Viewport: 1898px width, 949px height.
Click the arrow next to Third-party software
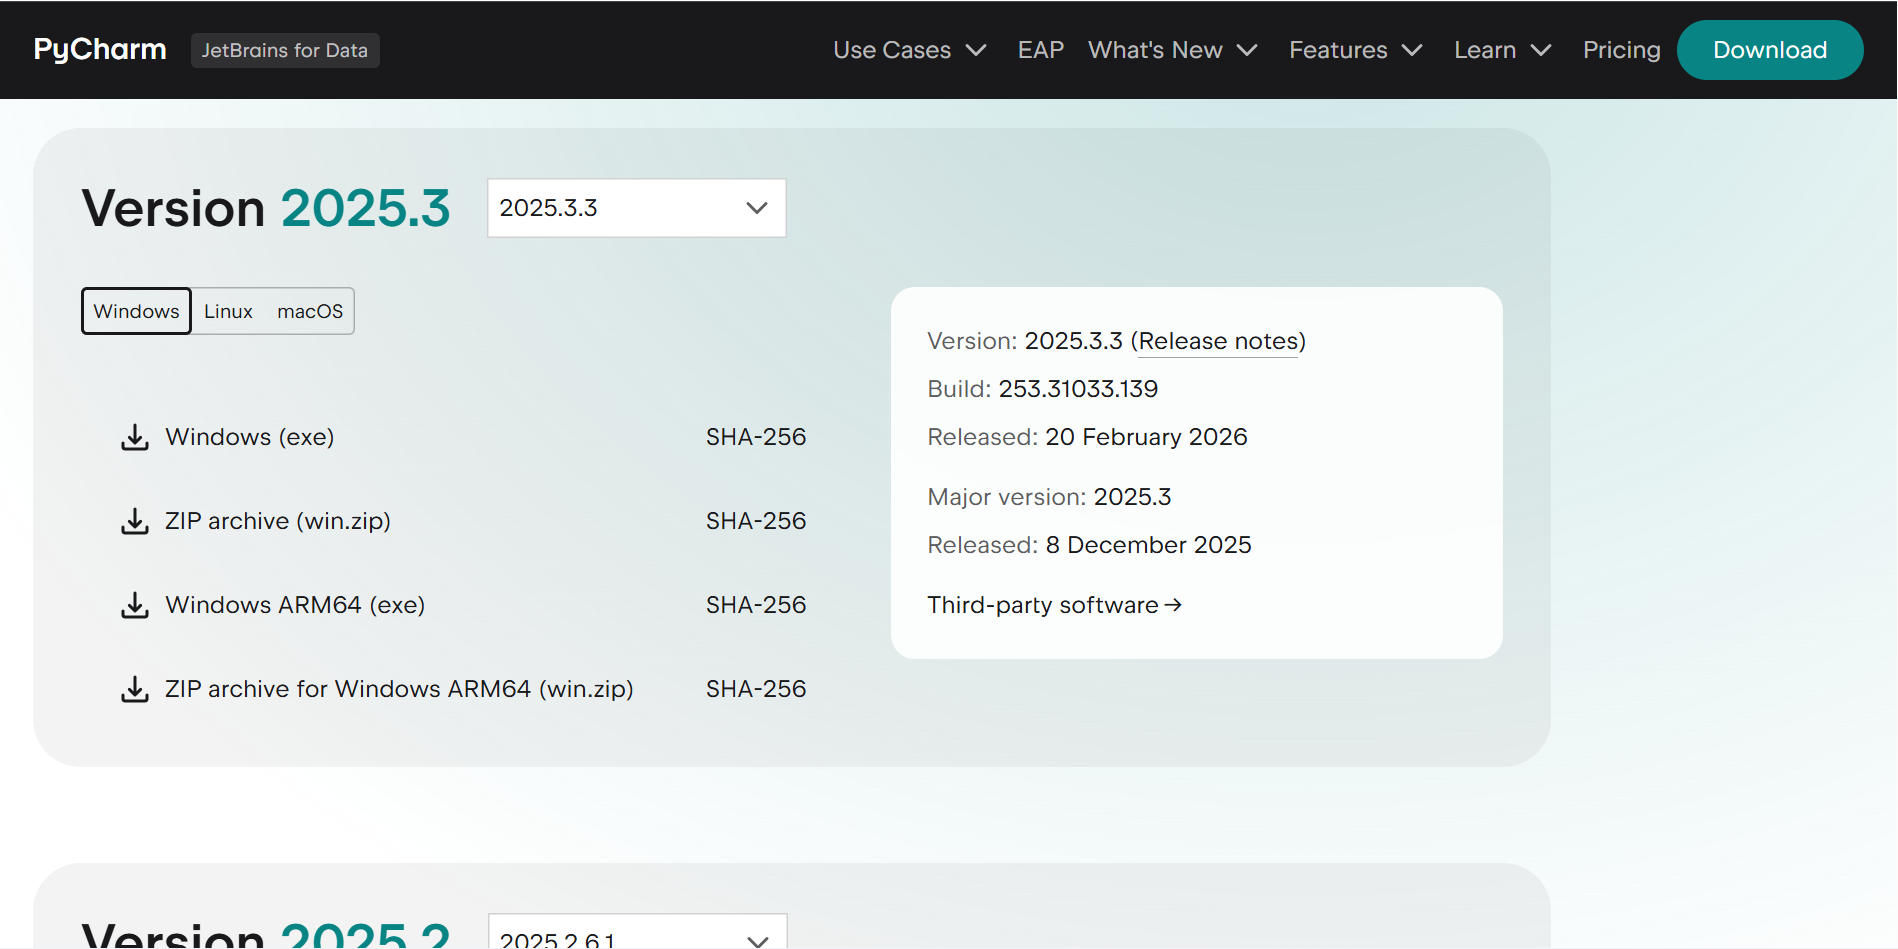(x=1173, y=605)
